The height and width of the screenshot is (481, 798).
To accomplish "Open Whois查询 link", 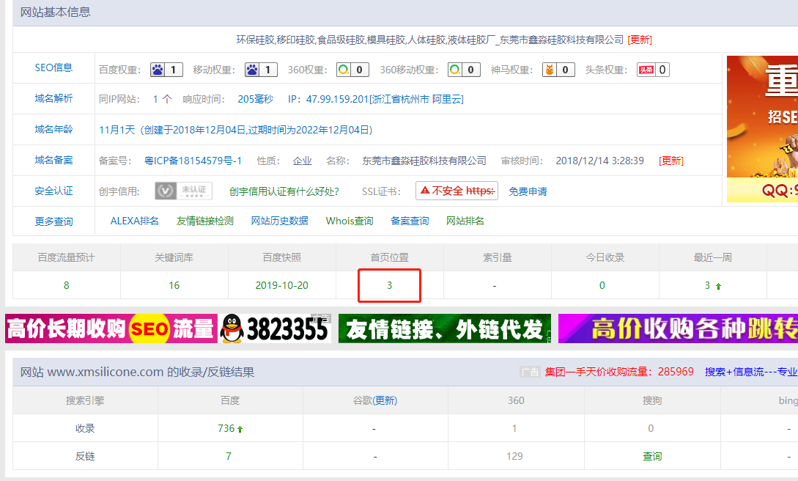I will (x=350, y=221).
